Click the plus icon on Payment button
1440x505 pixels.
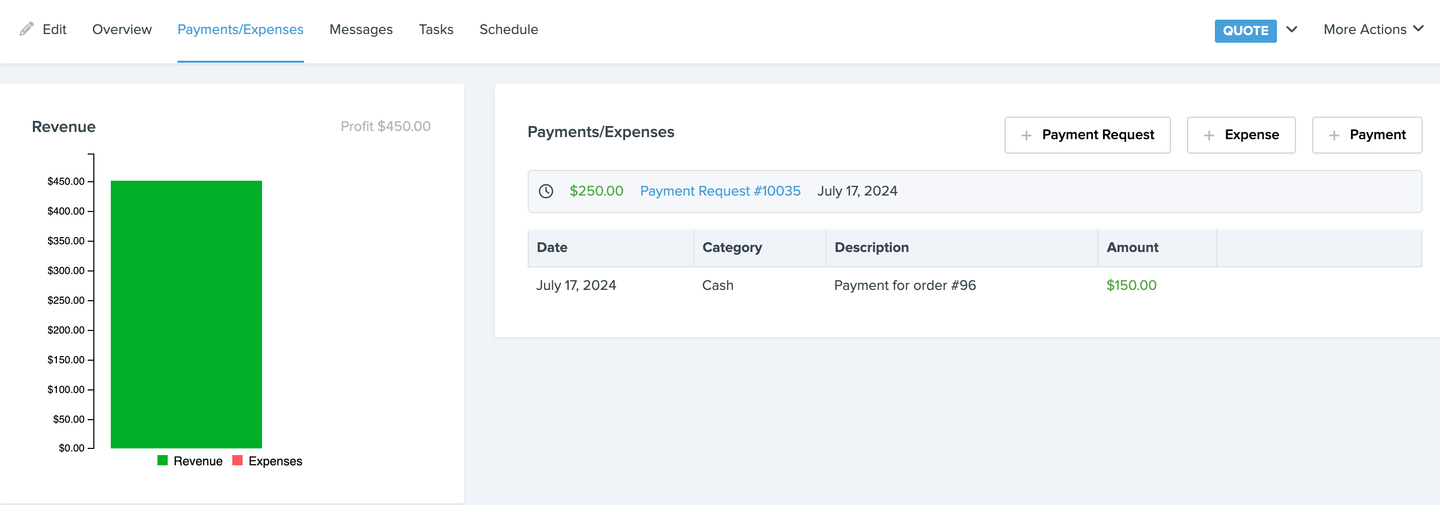[1334, 135]
